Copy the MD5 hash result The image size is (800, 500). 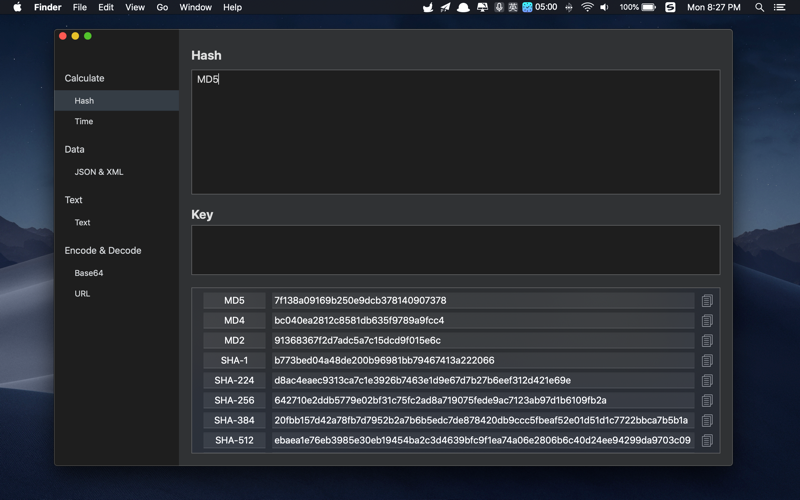click(707, 301)
